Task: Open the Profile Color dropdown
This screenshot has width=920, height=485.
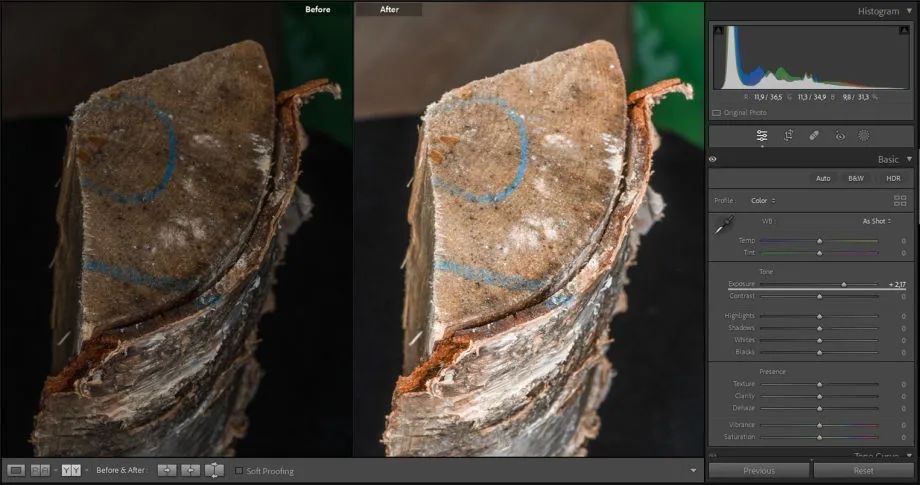Action: tap(763, 201)
